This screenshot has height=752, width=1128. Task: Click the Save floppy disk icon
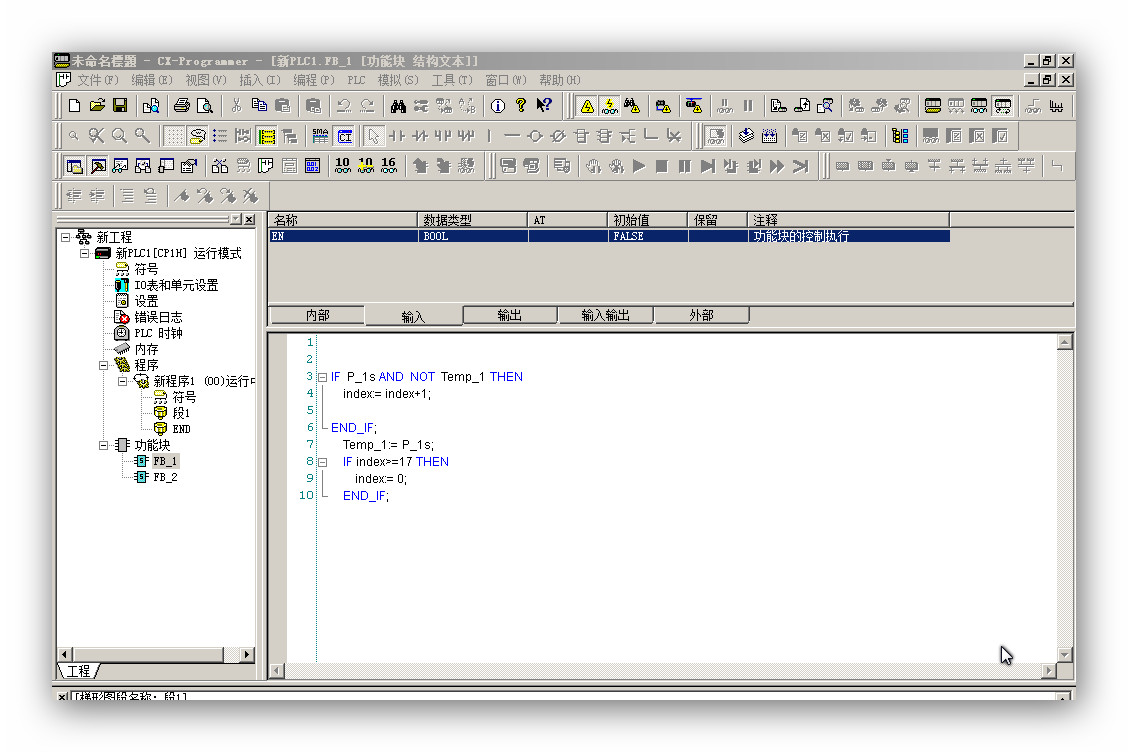click(120, 106)
